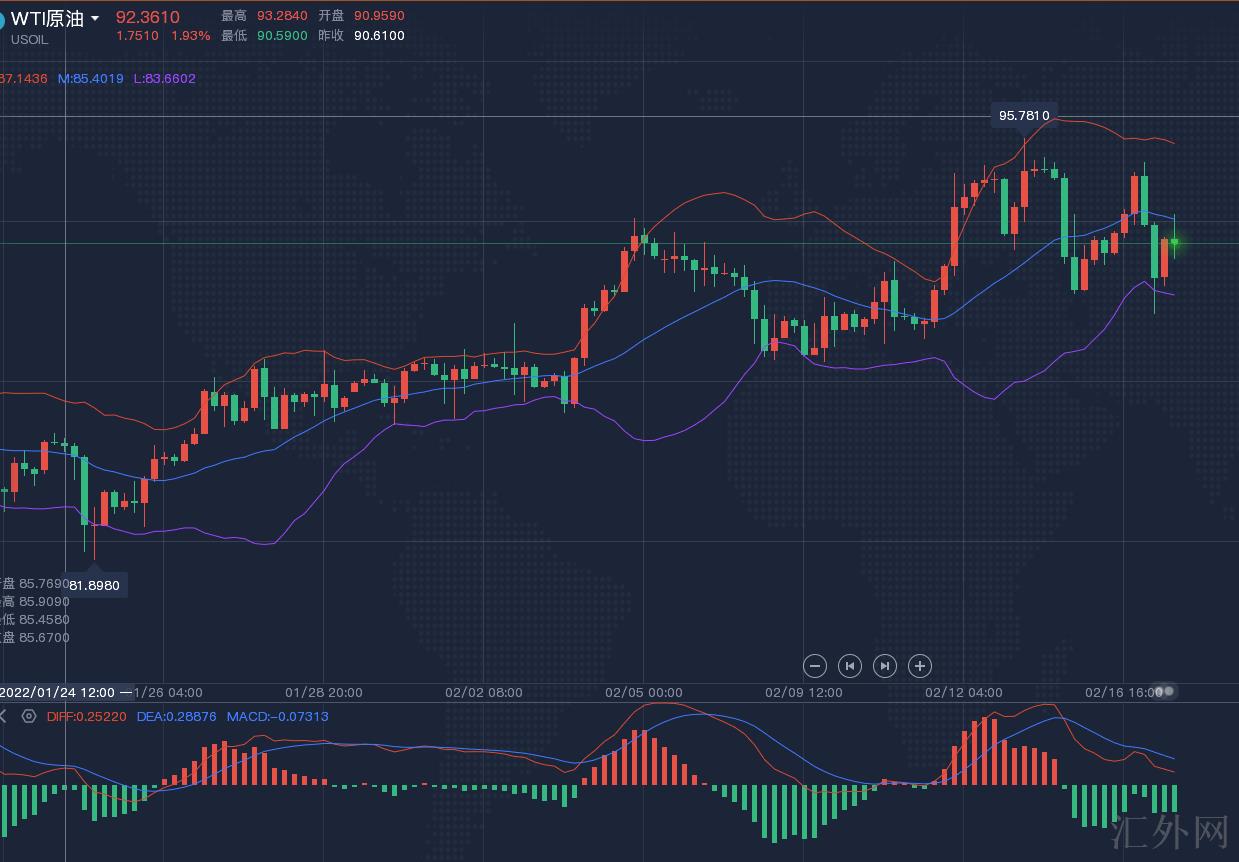Click the Bollinger M:85.4019 middle band label
This screenshot has width=1239, height=862.
pos(90,78)
